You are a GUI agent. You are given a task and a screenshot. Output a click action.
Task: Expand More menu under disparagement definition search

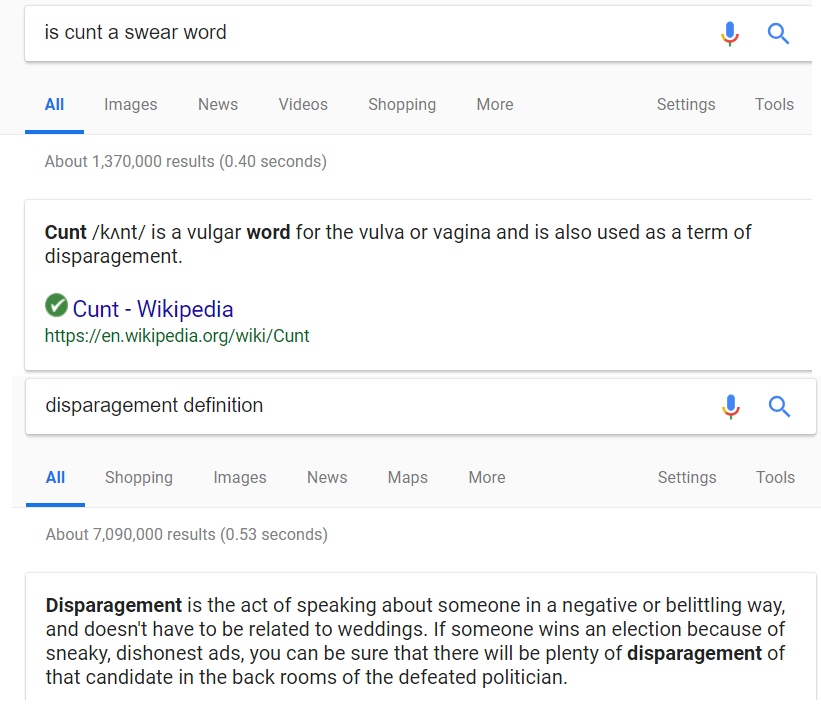tap(487, 477)
